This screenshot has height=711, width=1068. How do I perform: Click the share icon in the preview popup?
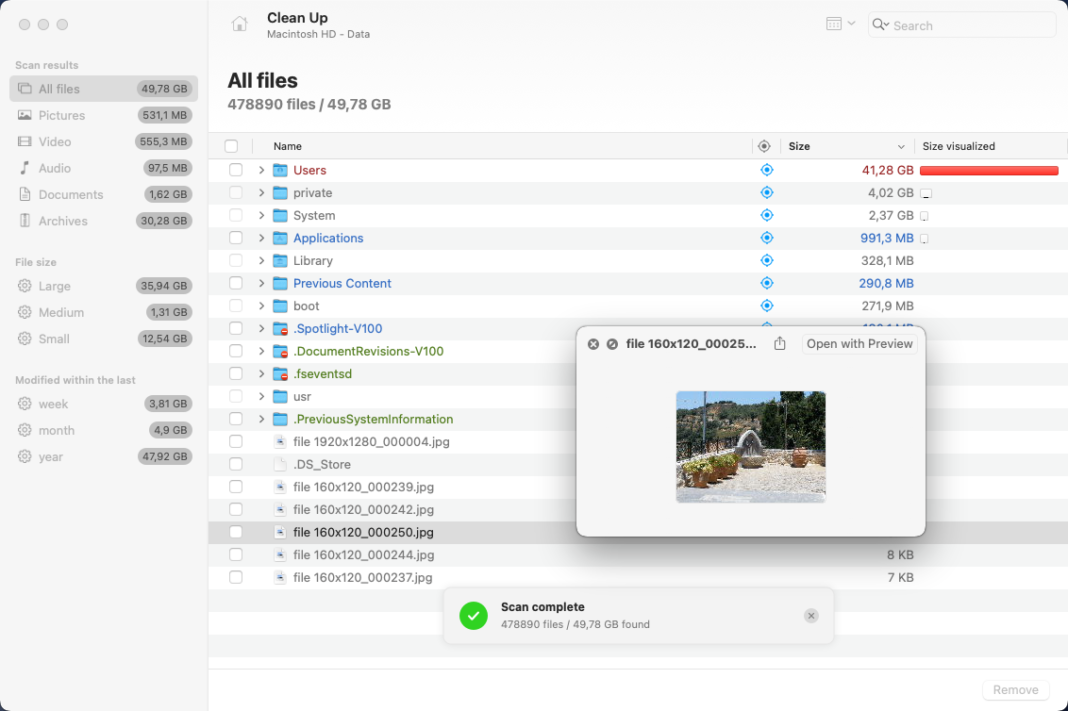pyautogui.click(x=780, y=343)
